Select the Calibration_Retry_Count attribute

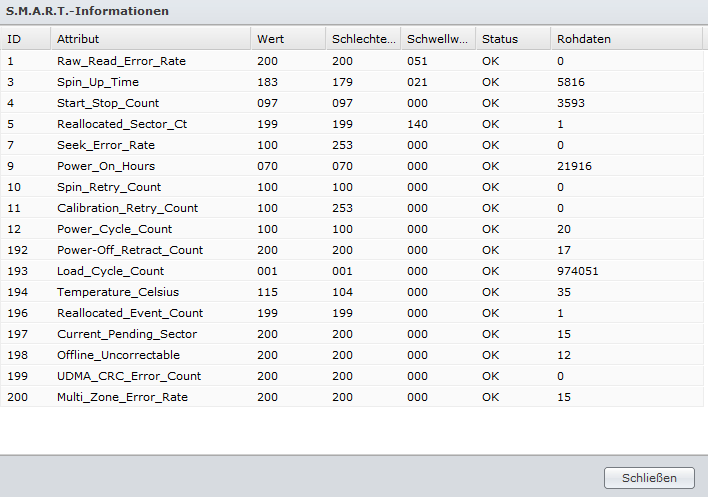(127, 208)
